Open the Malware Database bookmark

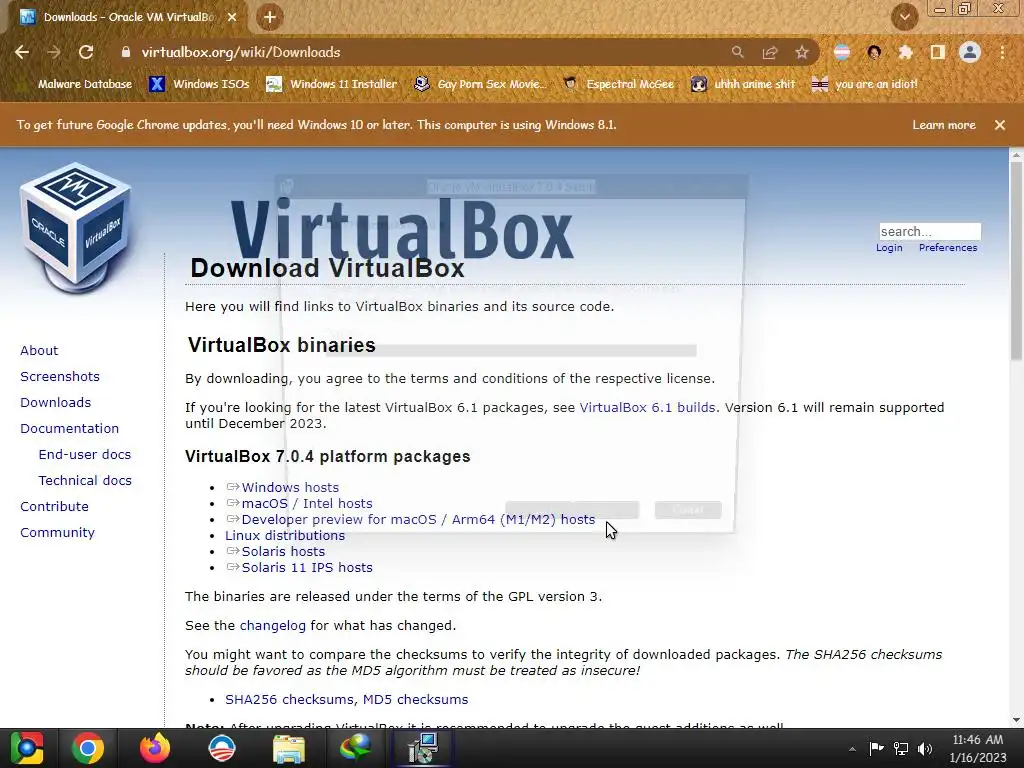[x=85, y=84]
